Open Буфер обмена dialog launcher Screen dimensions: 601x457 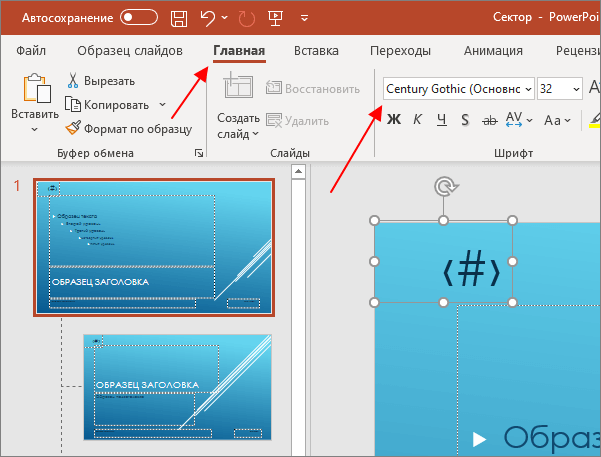pyautogui.click(x=199, y=153)
